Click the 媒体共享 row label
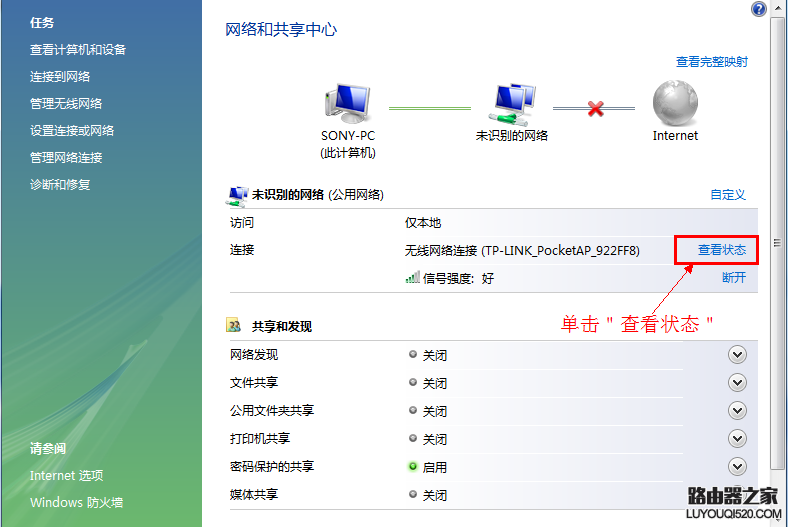 coord(254,495)
